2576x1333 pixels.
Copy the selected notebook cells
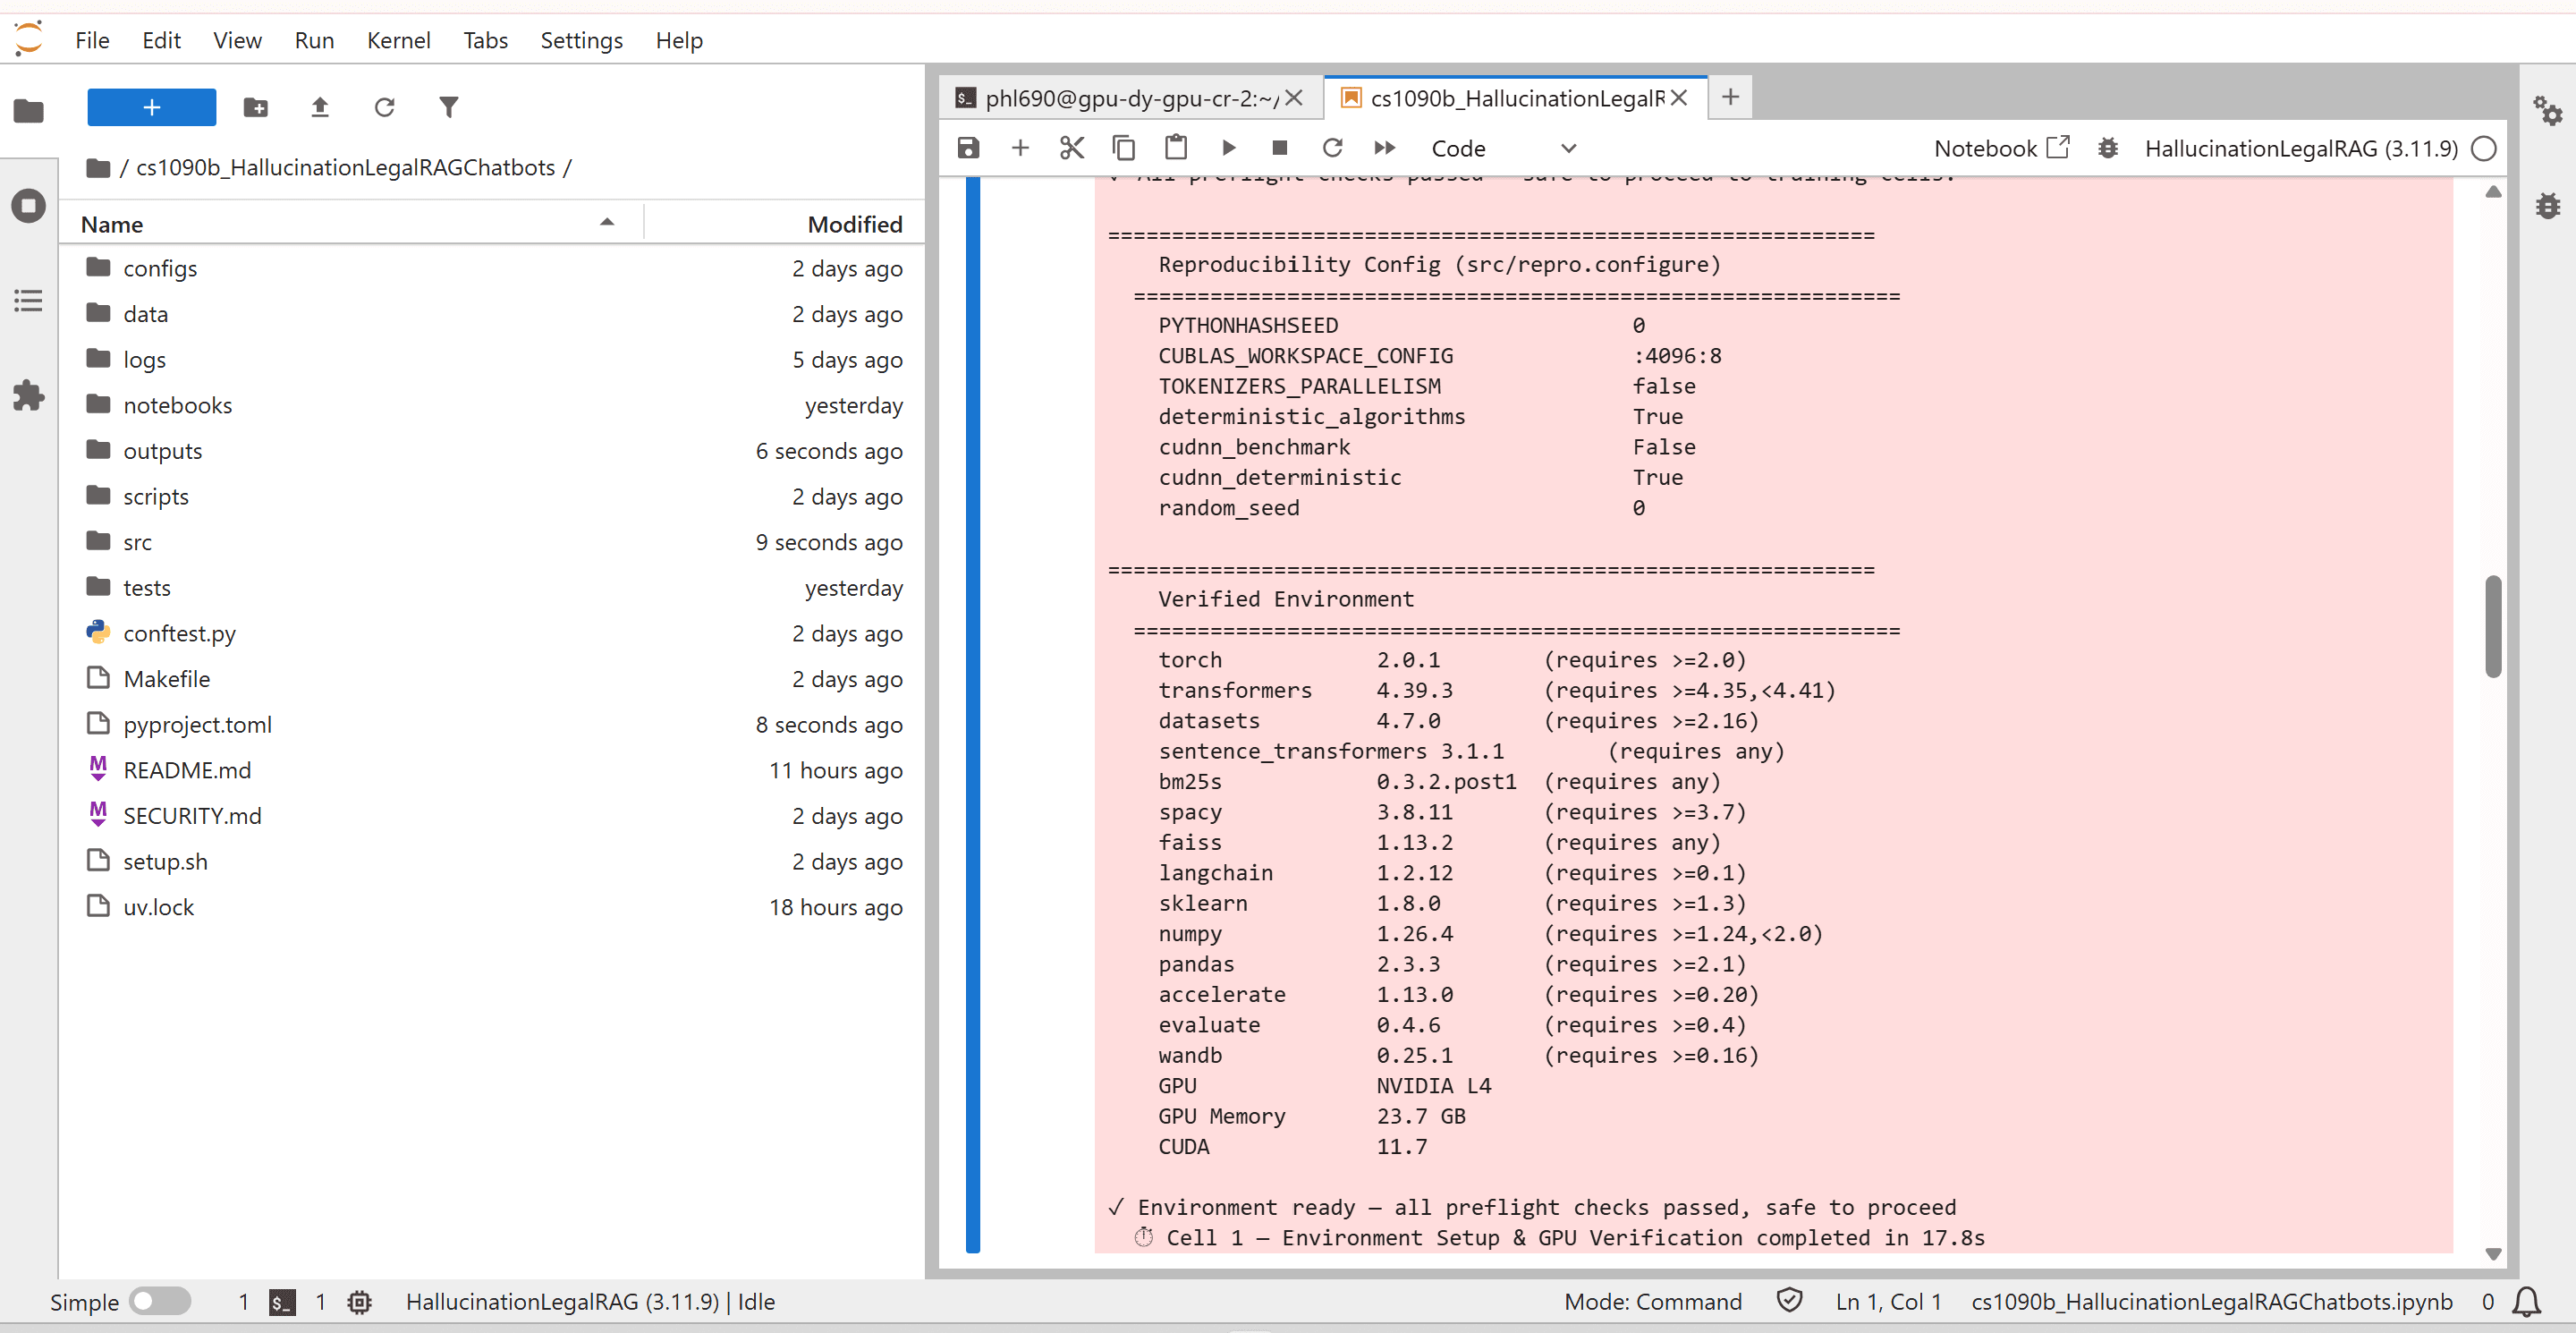point(1124,147)
